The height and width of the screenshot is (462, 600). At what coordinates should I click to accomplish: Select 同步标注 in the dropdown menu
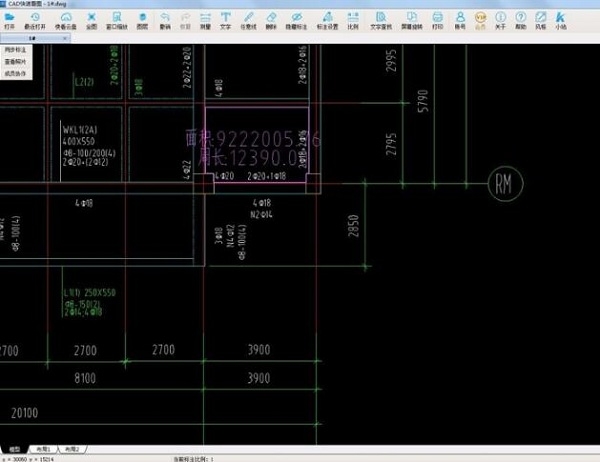click(16, 50)
